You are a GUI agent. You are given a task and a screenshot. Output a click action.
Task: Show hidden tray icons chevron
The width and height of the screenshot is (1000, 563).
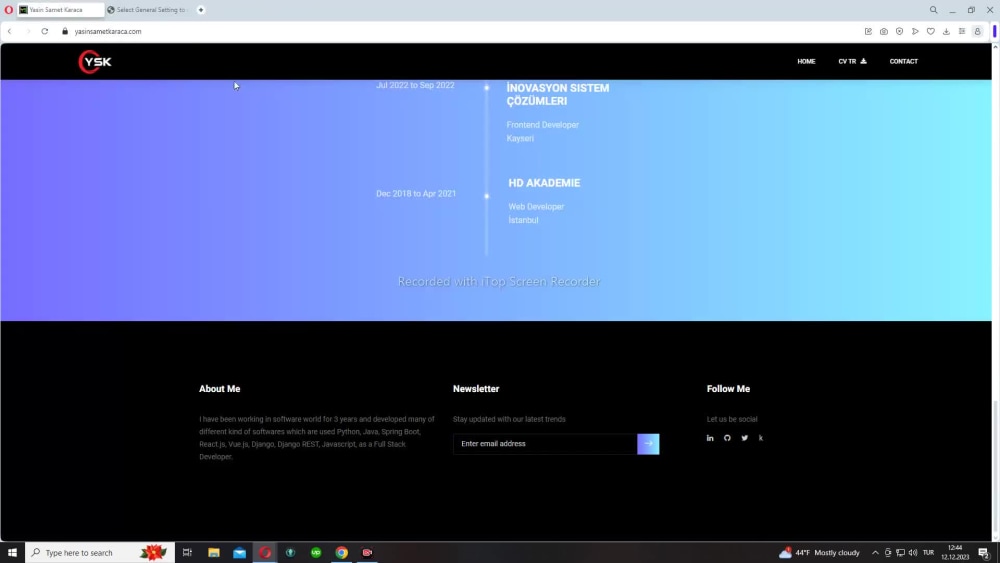click(x=875, y=553)
